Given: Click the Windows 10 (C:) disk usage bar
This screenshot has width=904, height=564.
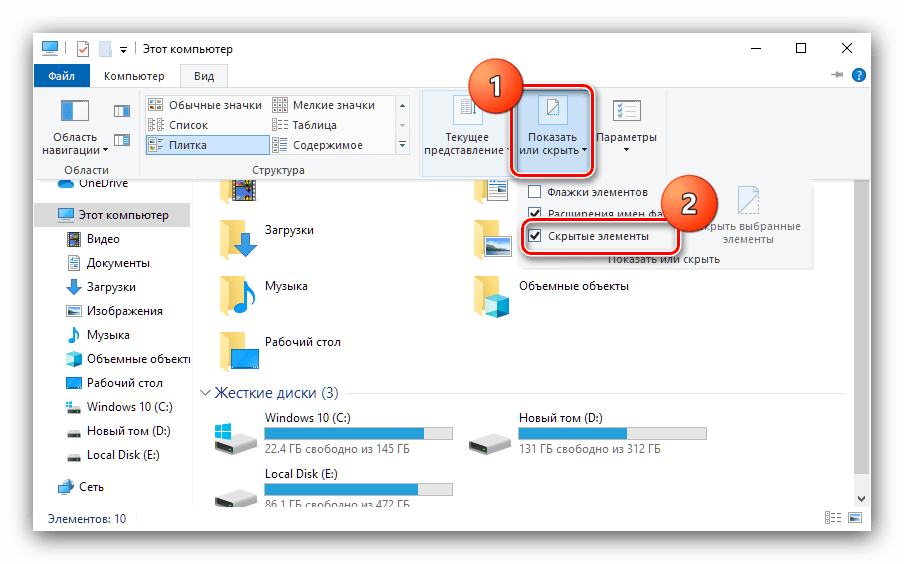Looking at the screenshot, I should pyautogui.click(x=357, y=434).
